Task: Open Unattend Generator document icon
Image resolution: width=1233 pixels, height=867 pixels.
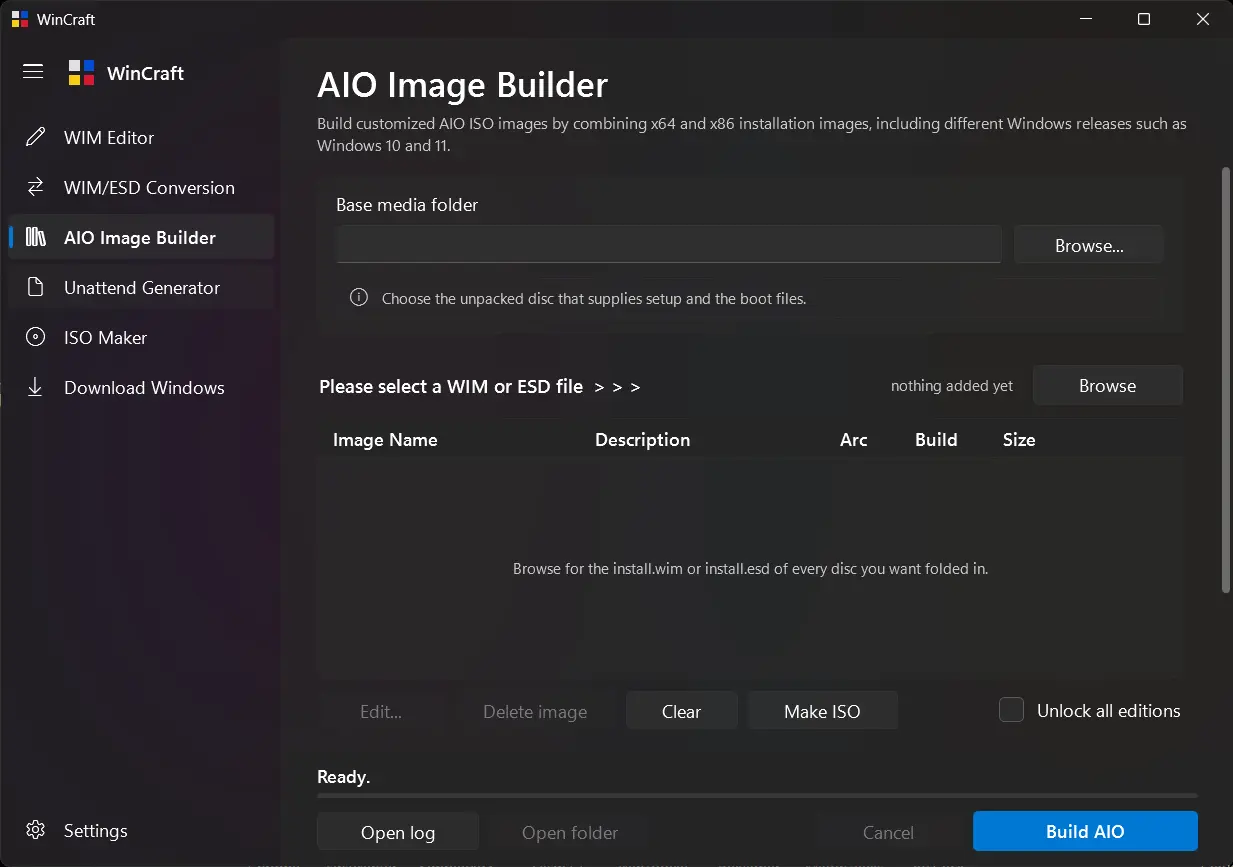Action: [35, 287]
